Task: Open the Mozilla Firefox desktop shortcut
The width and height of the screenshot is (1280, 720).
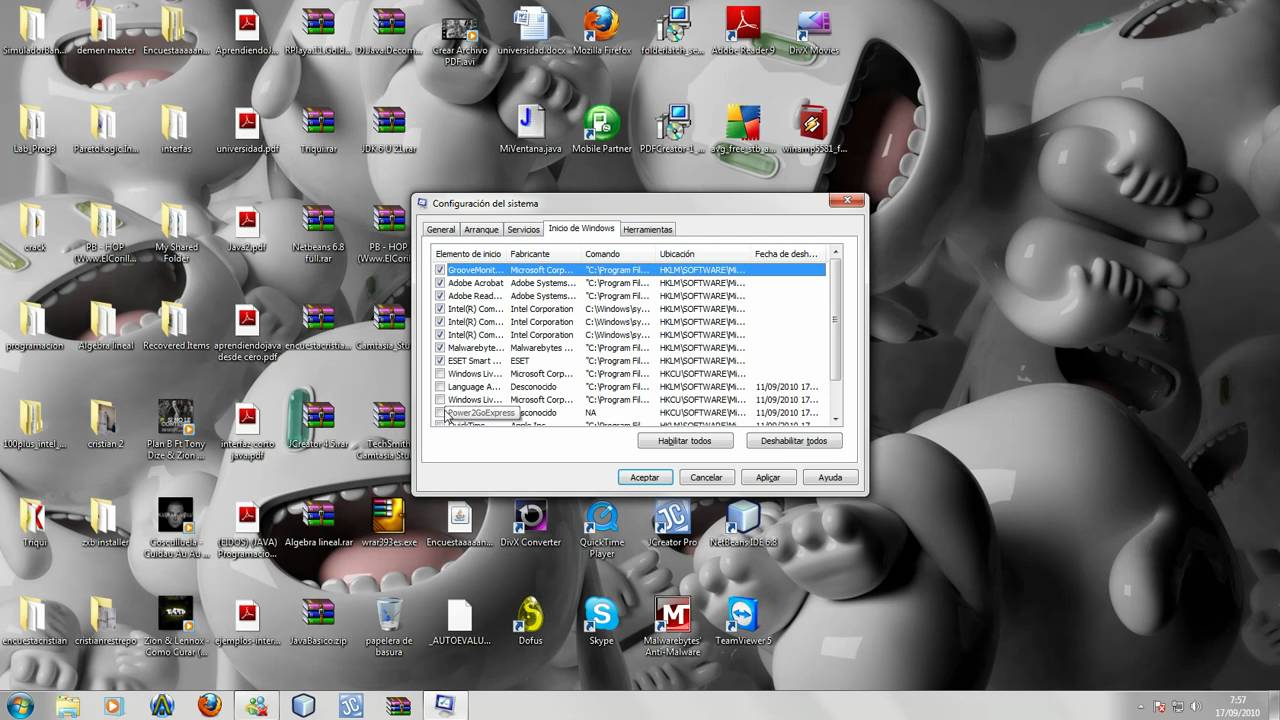Action: tap(602, 30)
